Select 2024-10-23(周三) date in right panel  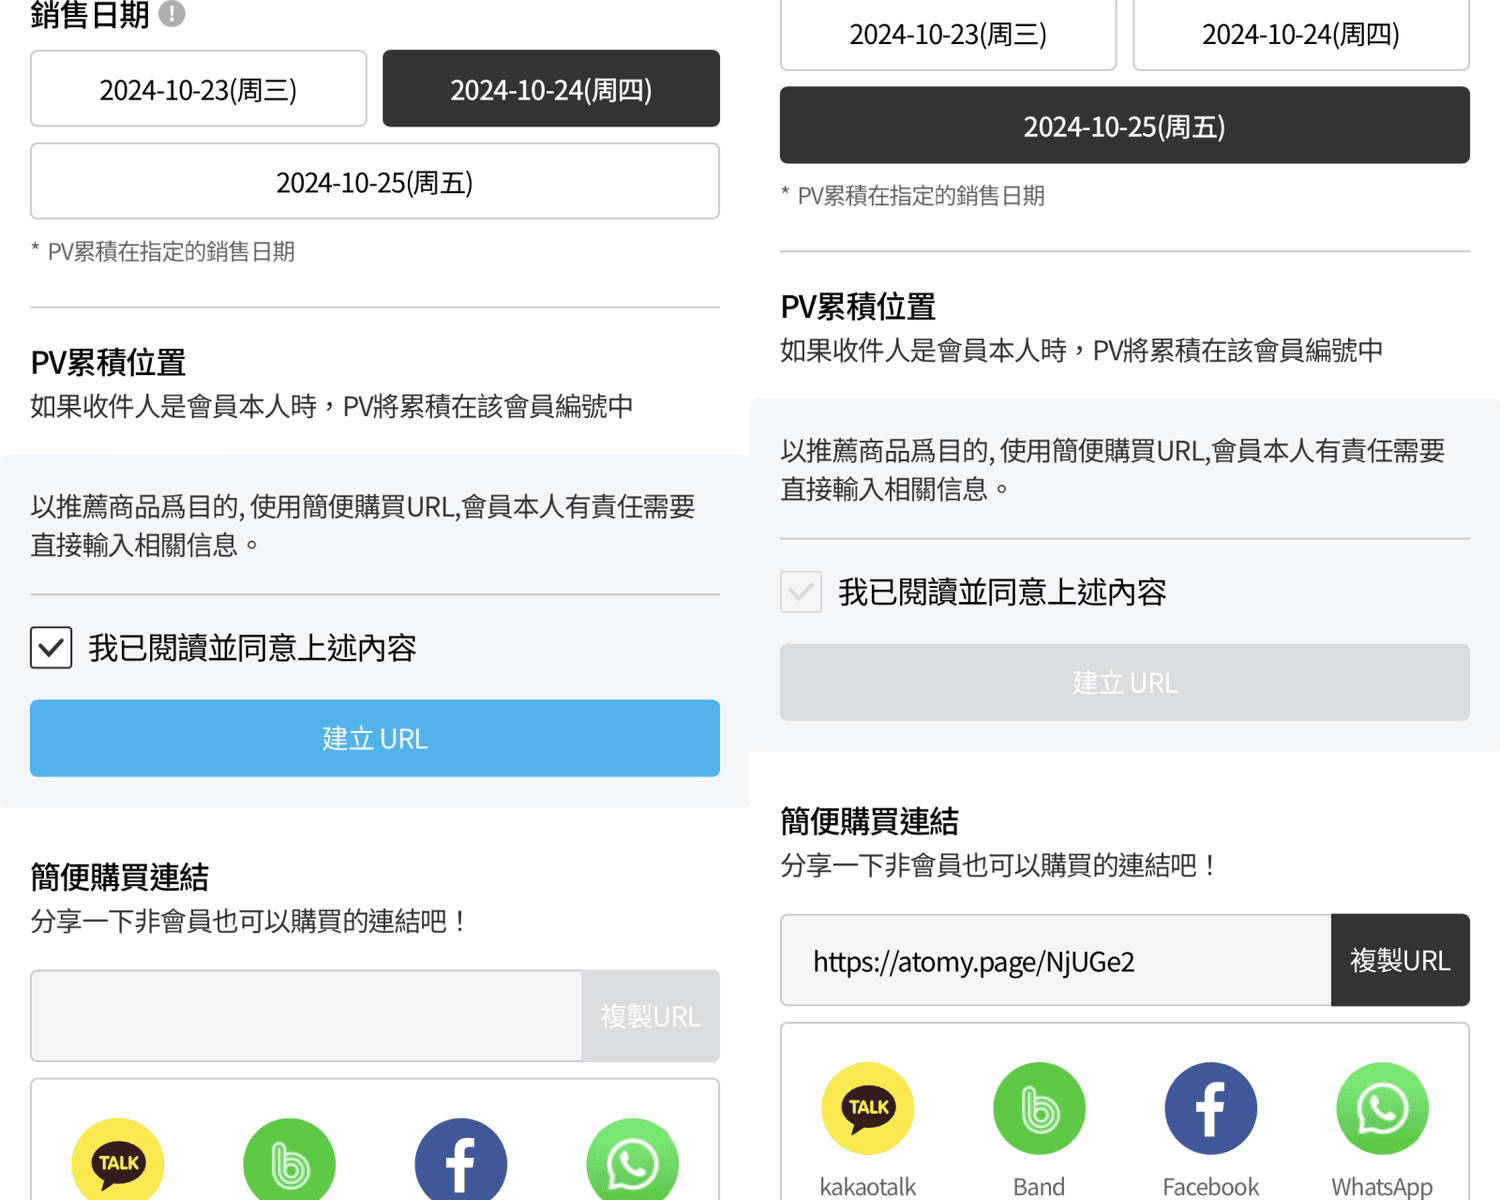pos(948,35)
